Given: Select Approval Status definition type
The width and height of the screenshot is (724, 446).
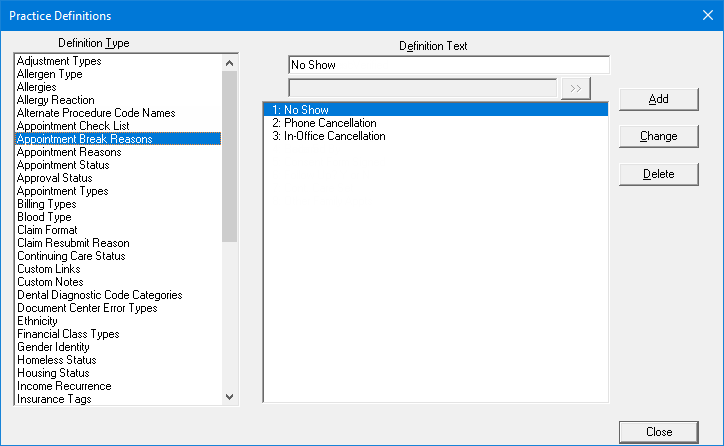Looking at the screenshot, I should point(118,178).
